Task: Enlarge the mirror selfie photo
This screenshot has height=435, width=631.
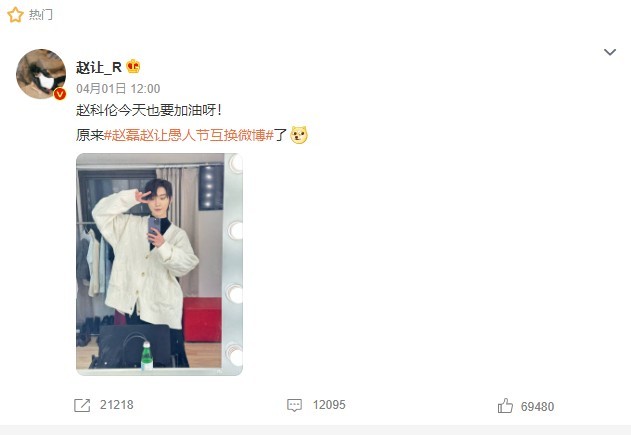Action: 159,264
